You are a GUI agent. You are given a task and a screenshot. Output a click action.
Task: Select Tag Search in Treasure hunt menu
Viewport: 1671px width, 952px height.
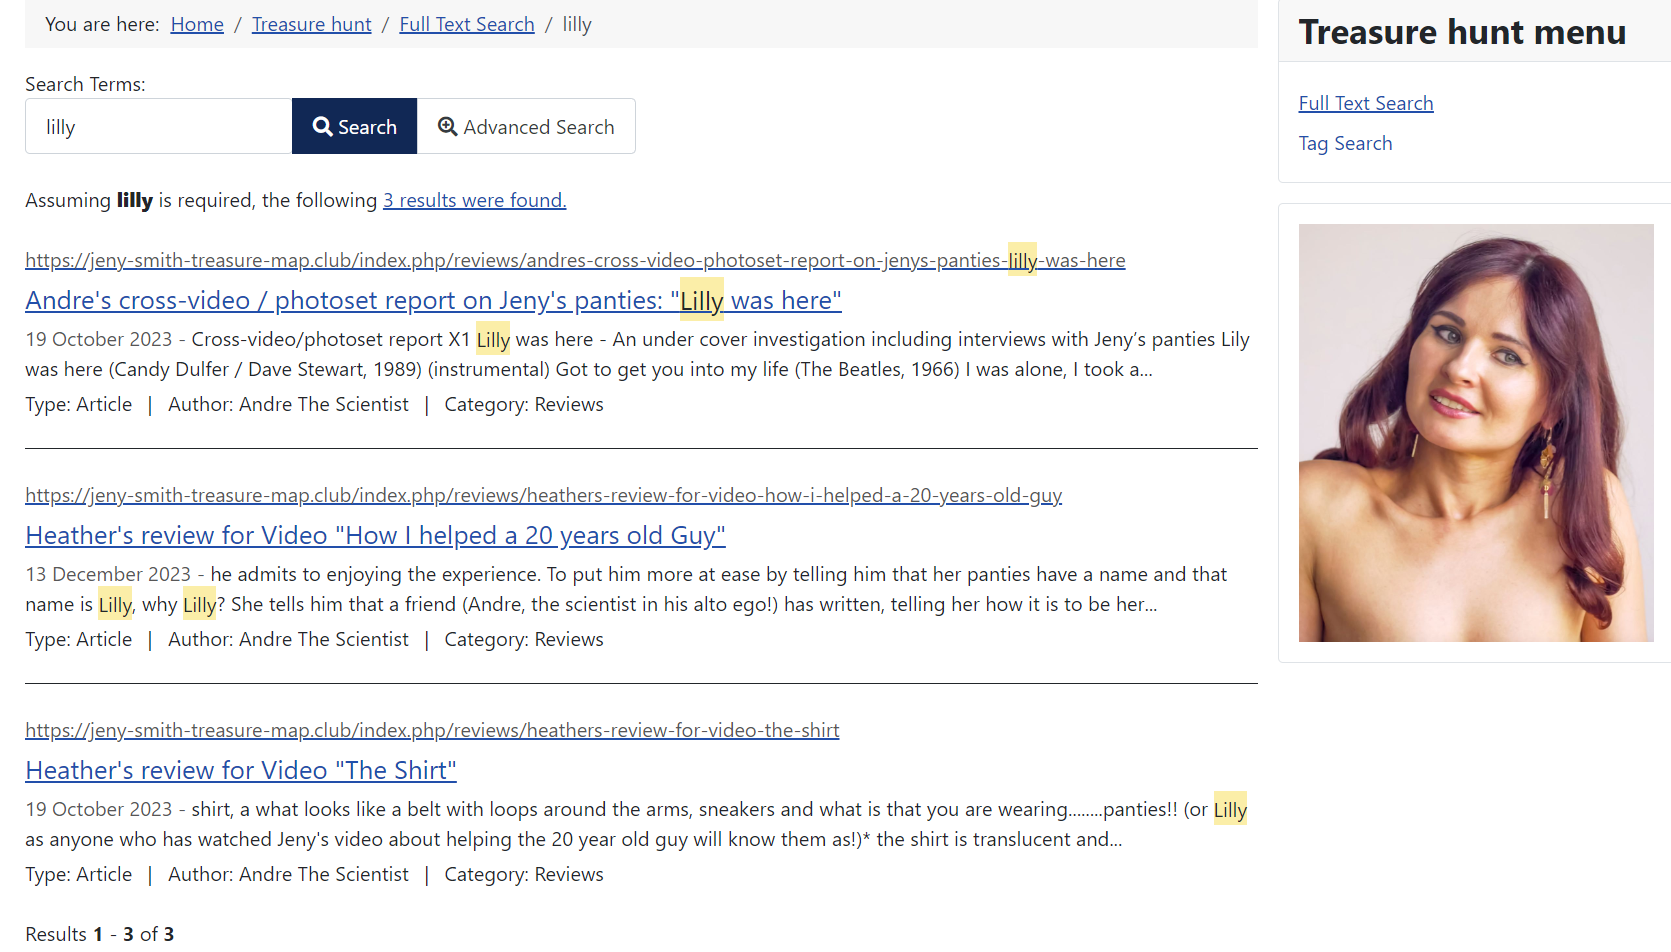[1345, 143]
